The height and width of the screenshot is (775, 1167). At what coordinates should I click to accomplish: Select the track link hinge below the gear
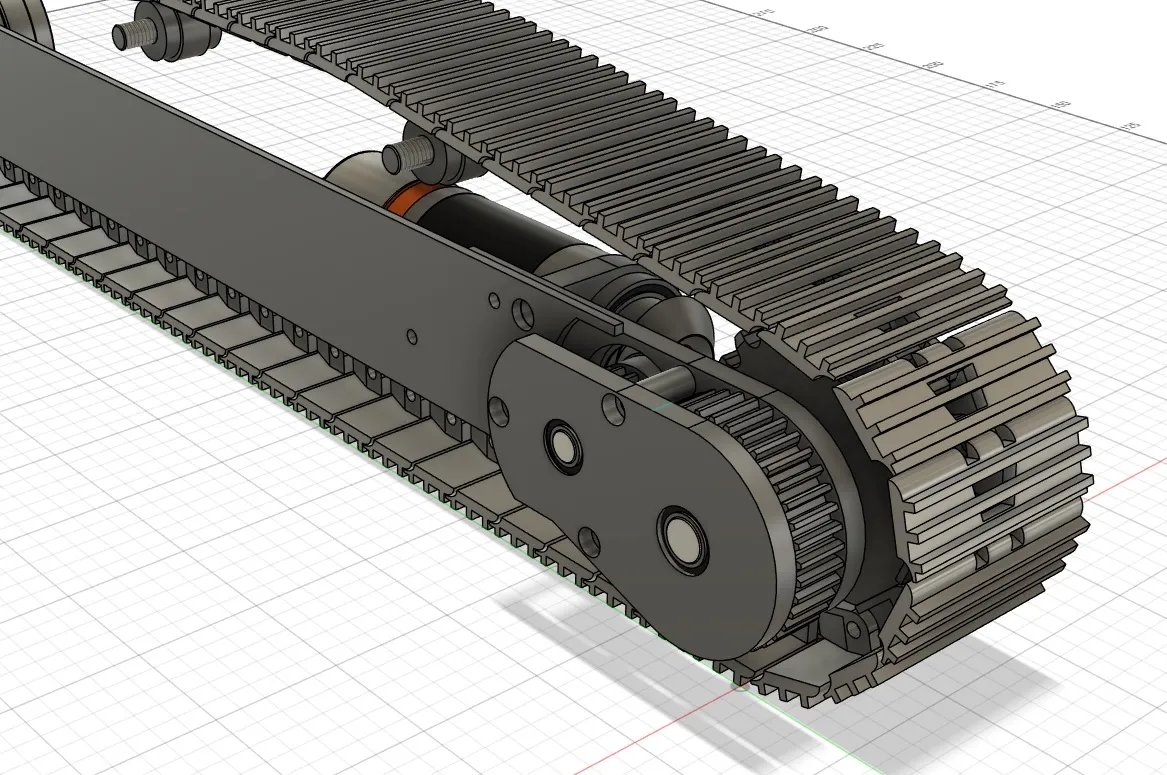855,628
